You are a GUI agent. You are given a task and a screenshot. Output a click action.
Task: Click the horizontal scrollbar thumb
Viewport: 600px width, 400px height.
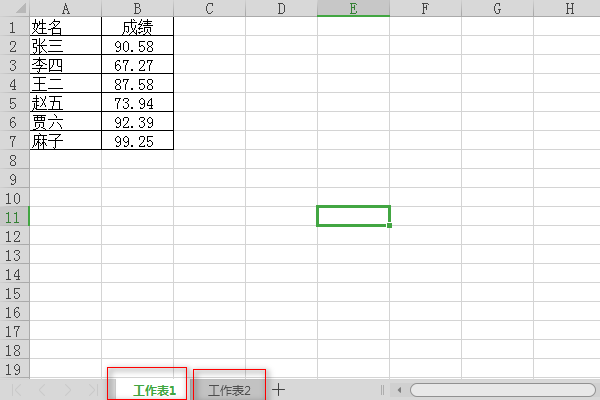(x=502, y=390)
